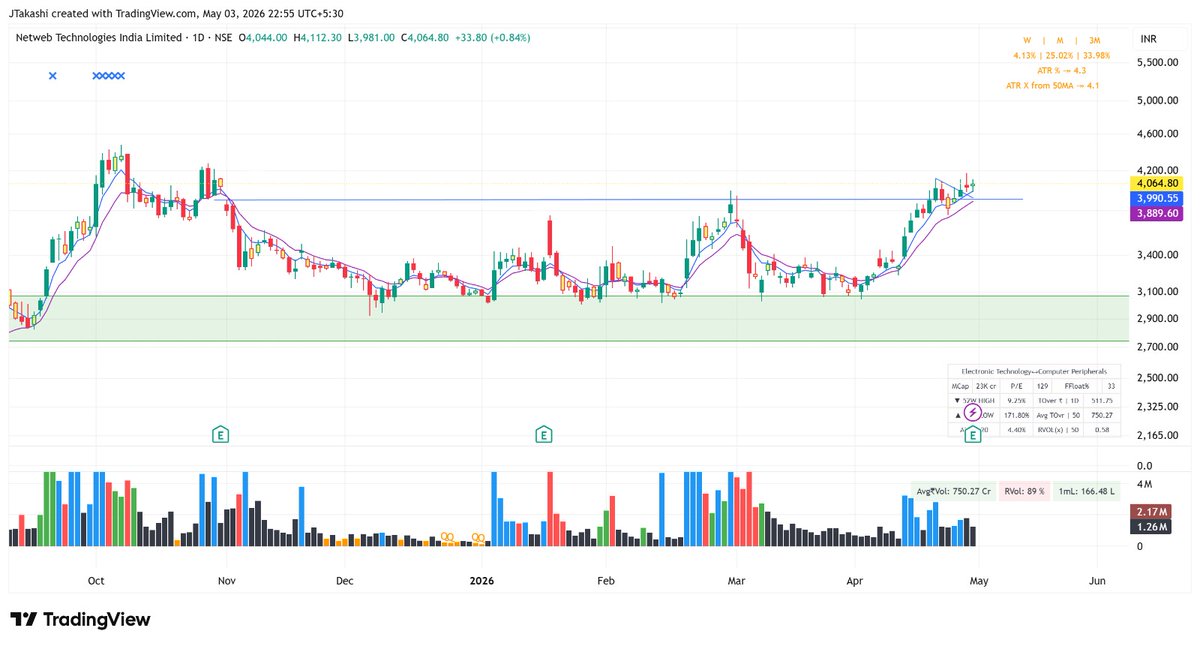Click the purple 3,889.60 moving average label

pos(1156,213)
